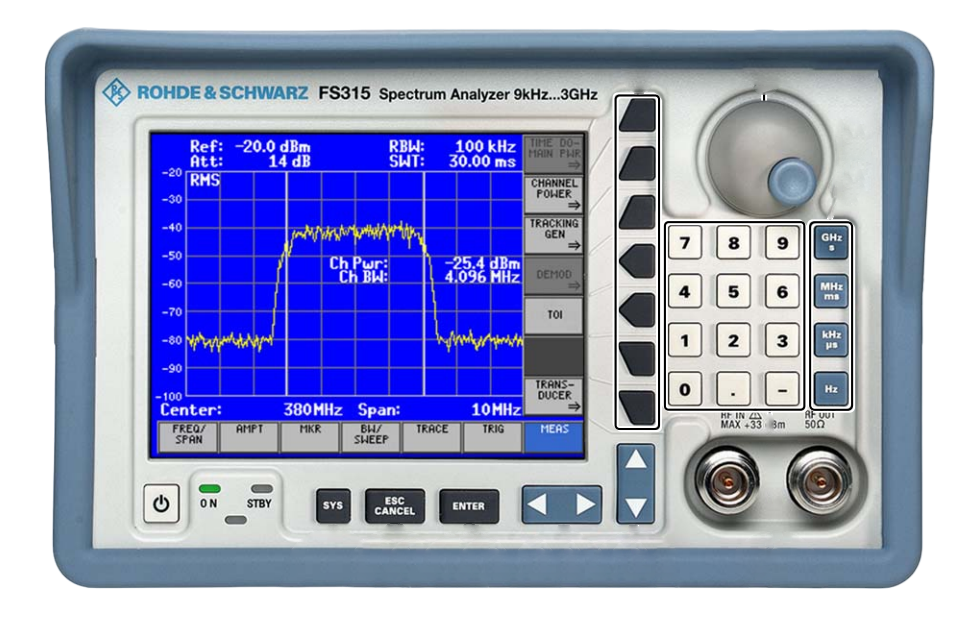
Task: Click the Ch Pwr -25.4 dBm value
Action: pos(482,263)
